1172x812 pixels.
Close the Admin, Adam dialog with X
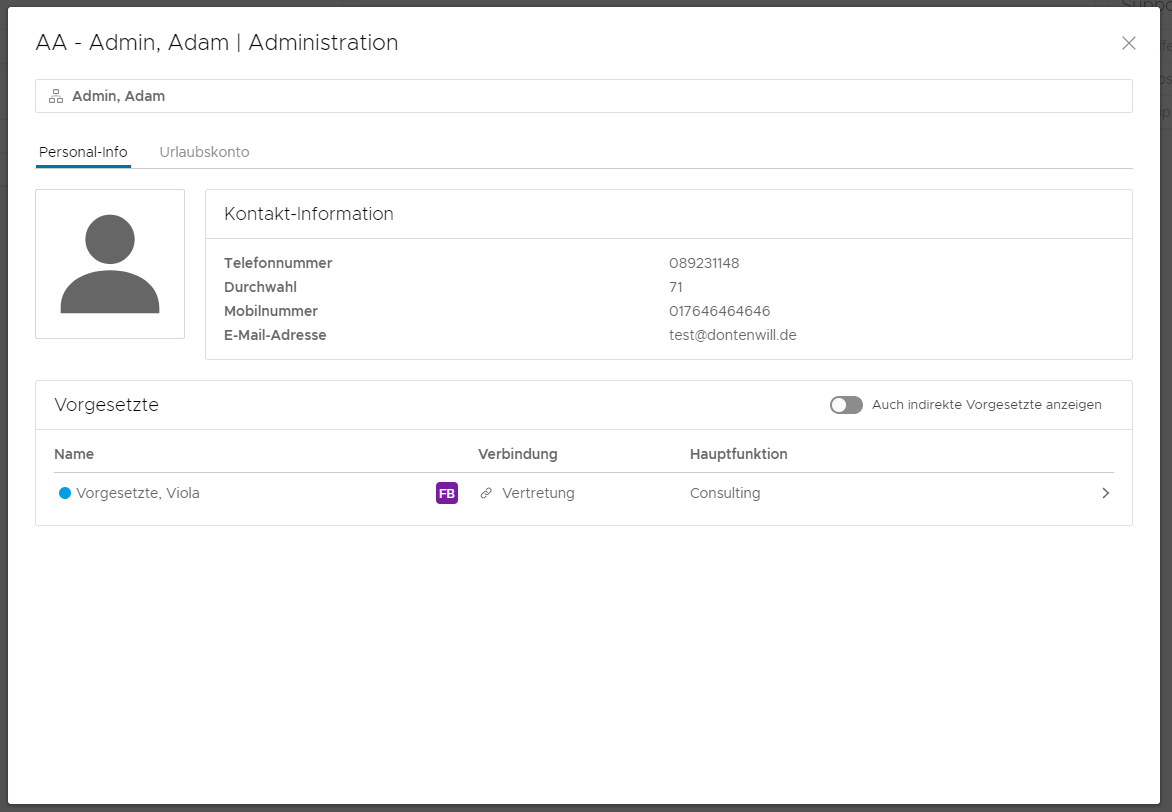pos(1129,43)
